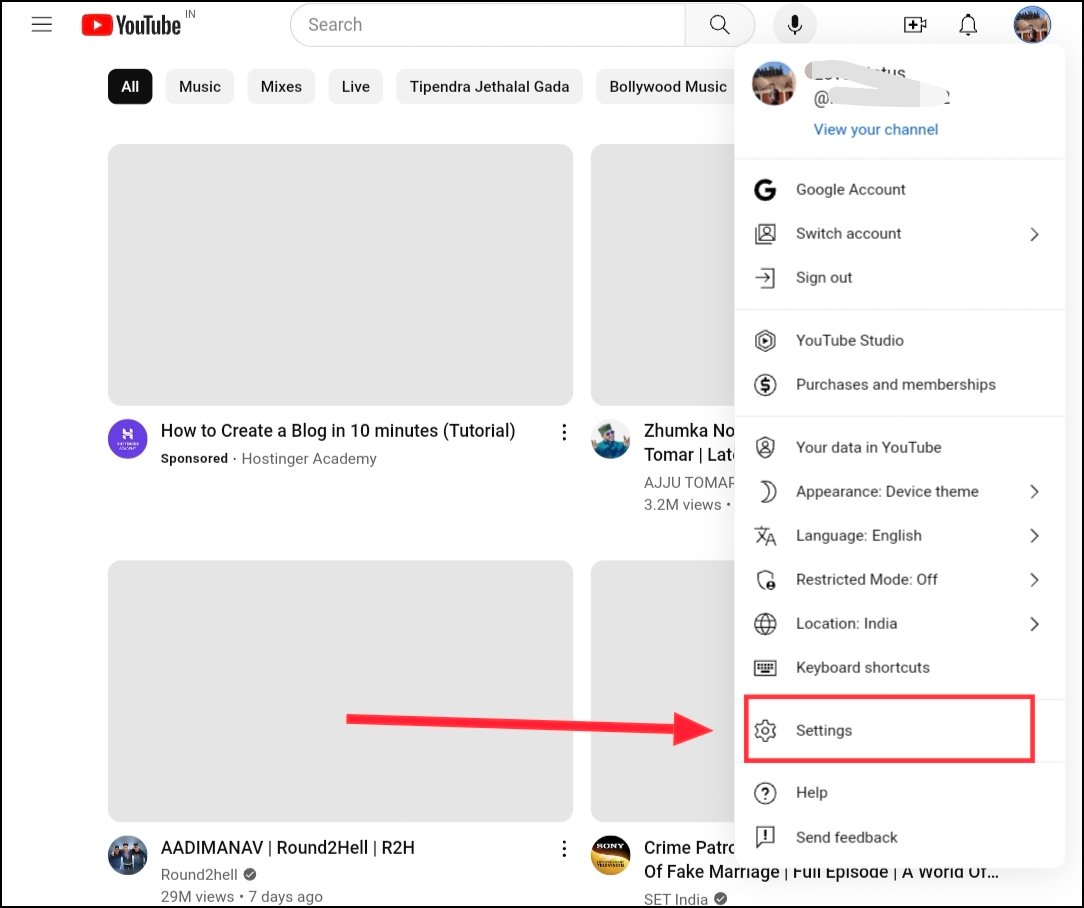Start voice search with microphone

pyautogui.click(x=795, y=25)
